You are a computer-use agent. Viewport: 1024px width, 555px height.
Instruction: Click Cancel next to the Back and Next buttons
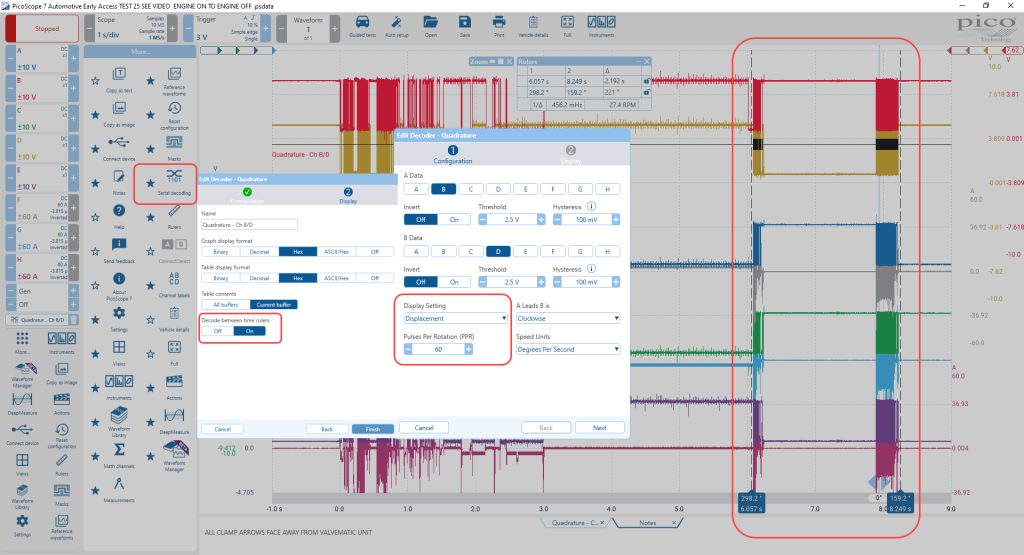coord(424,428)
